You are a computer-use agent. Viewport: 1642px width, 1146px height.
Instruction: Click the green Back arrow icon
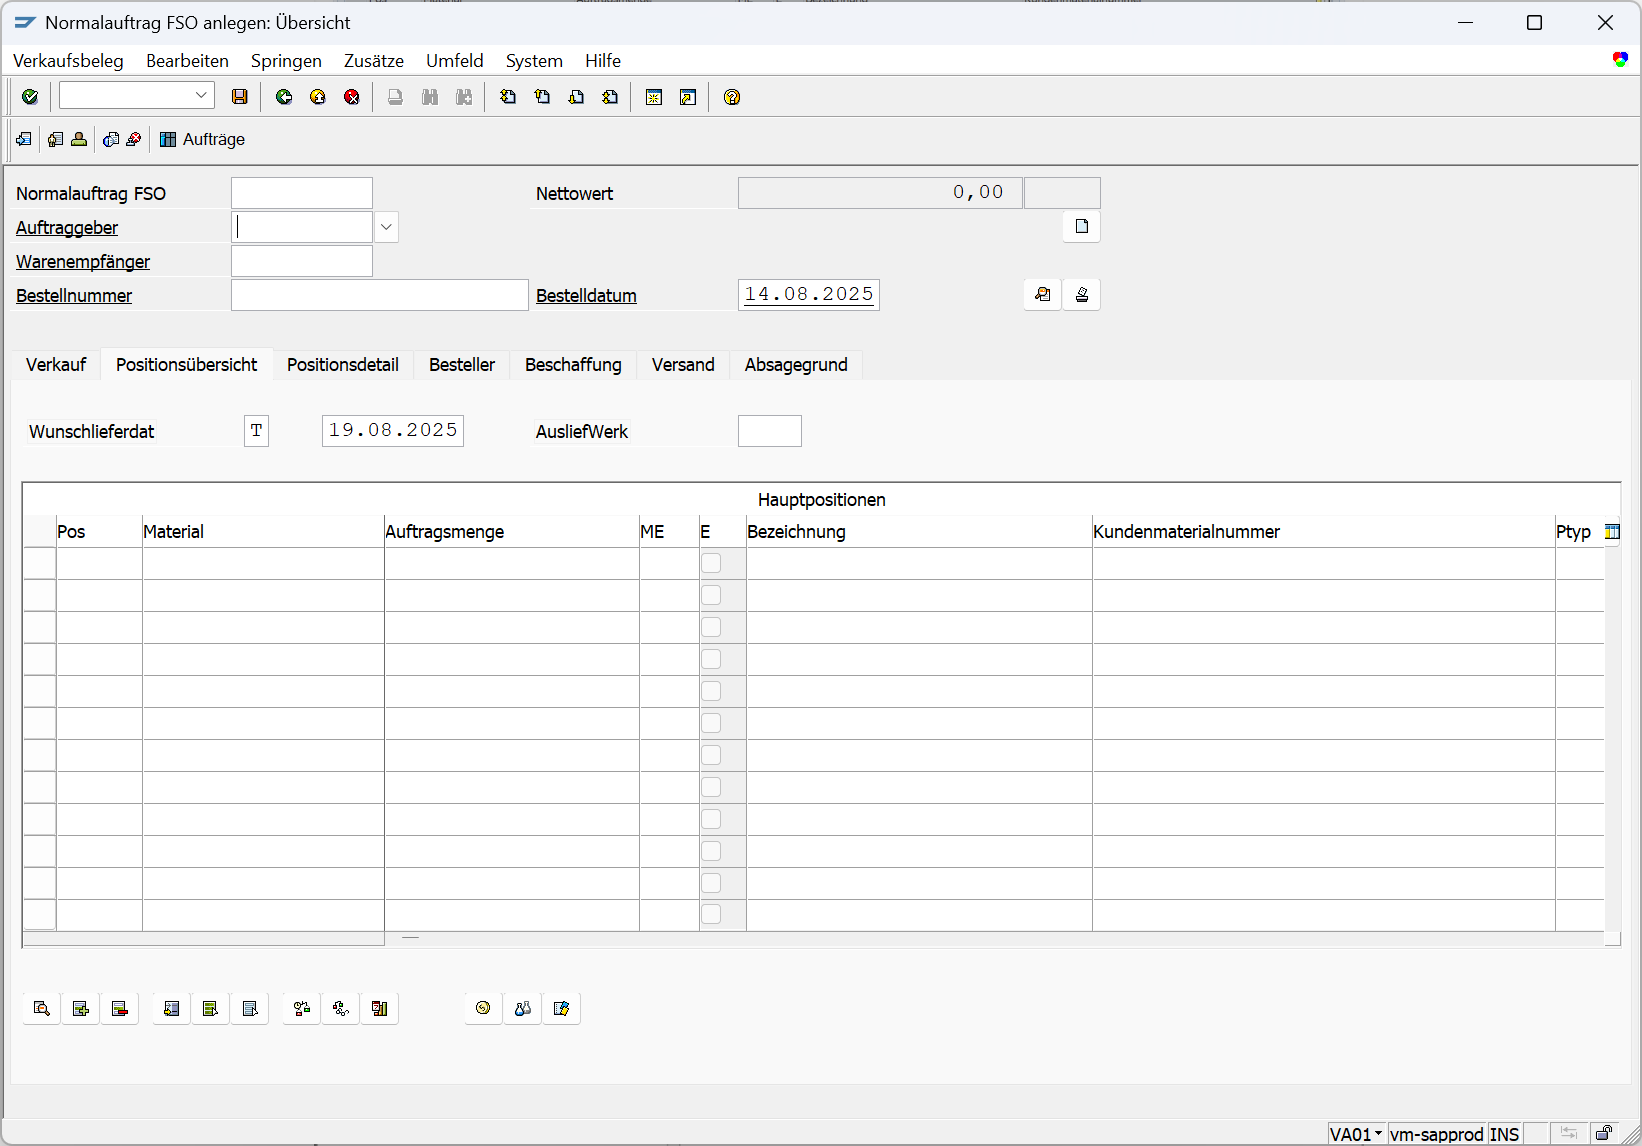(x=284, y=97)
